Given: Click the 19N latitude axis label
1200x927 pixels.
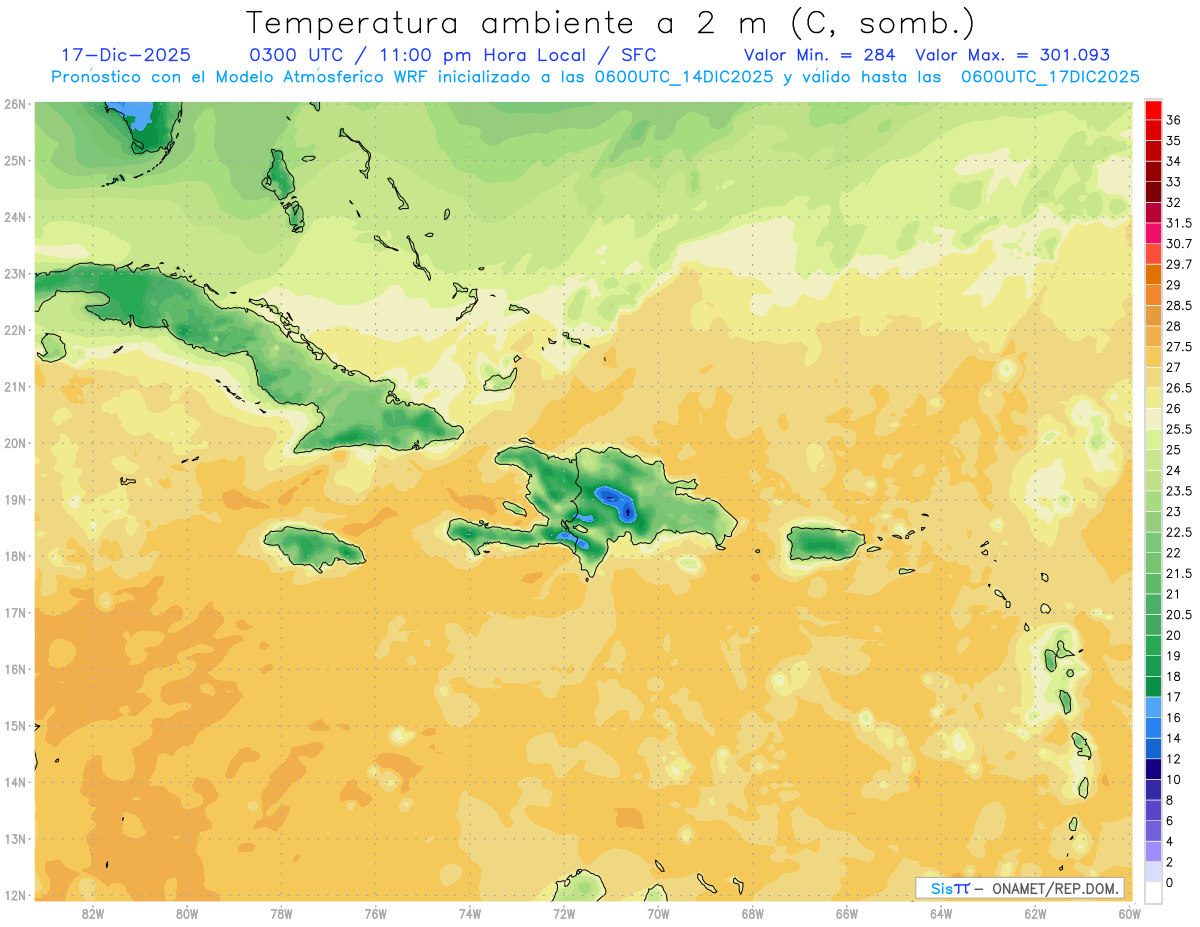Looking at the screenshot, I should (15, 500).
